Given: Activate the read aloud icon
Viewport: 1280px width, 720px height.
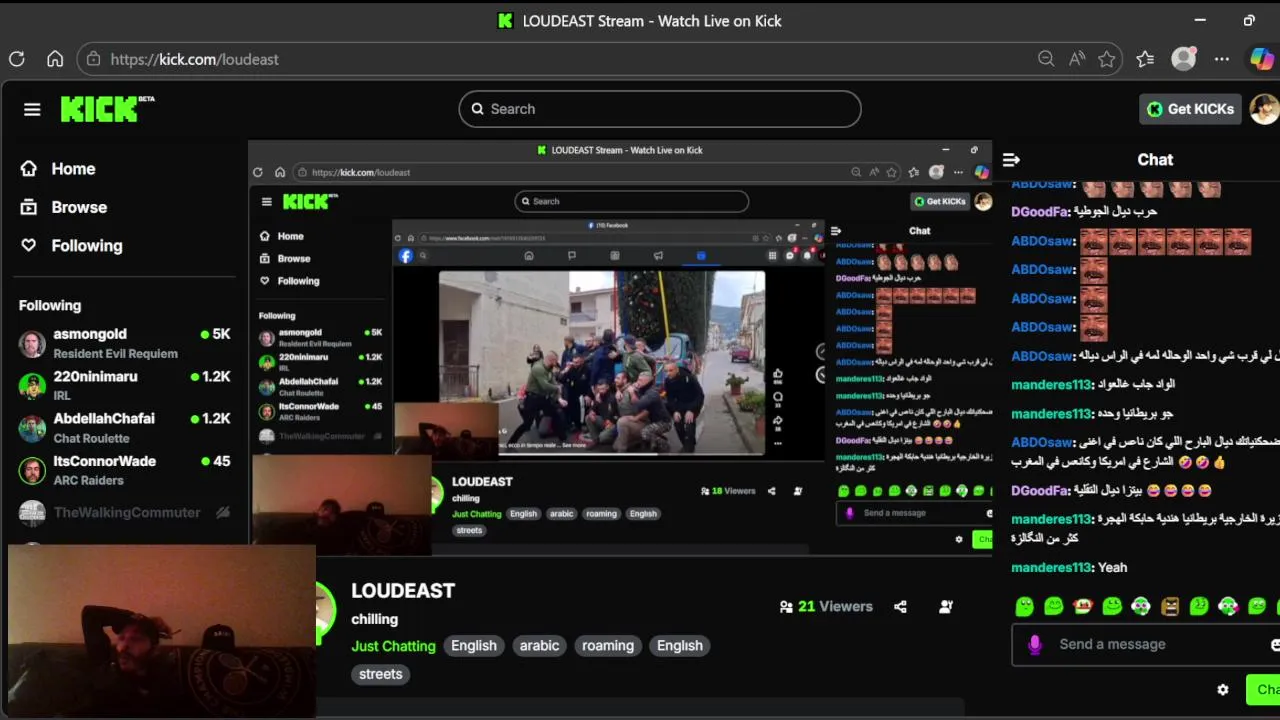Looking at the screenshot, I should pyautogui.click(x=1077, y=59).
